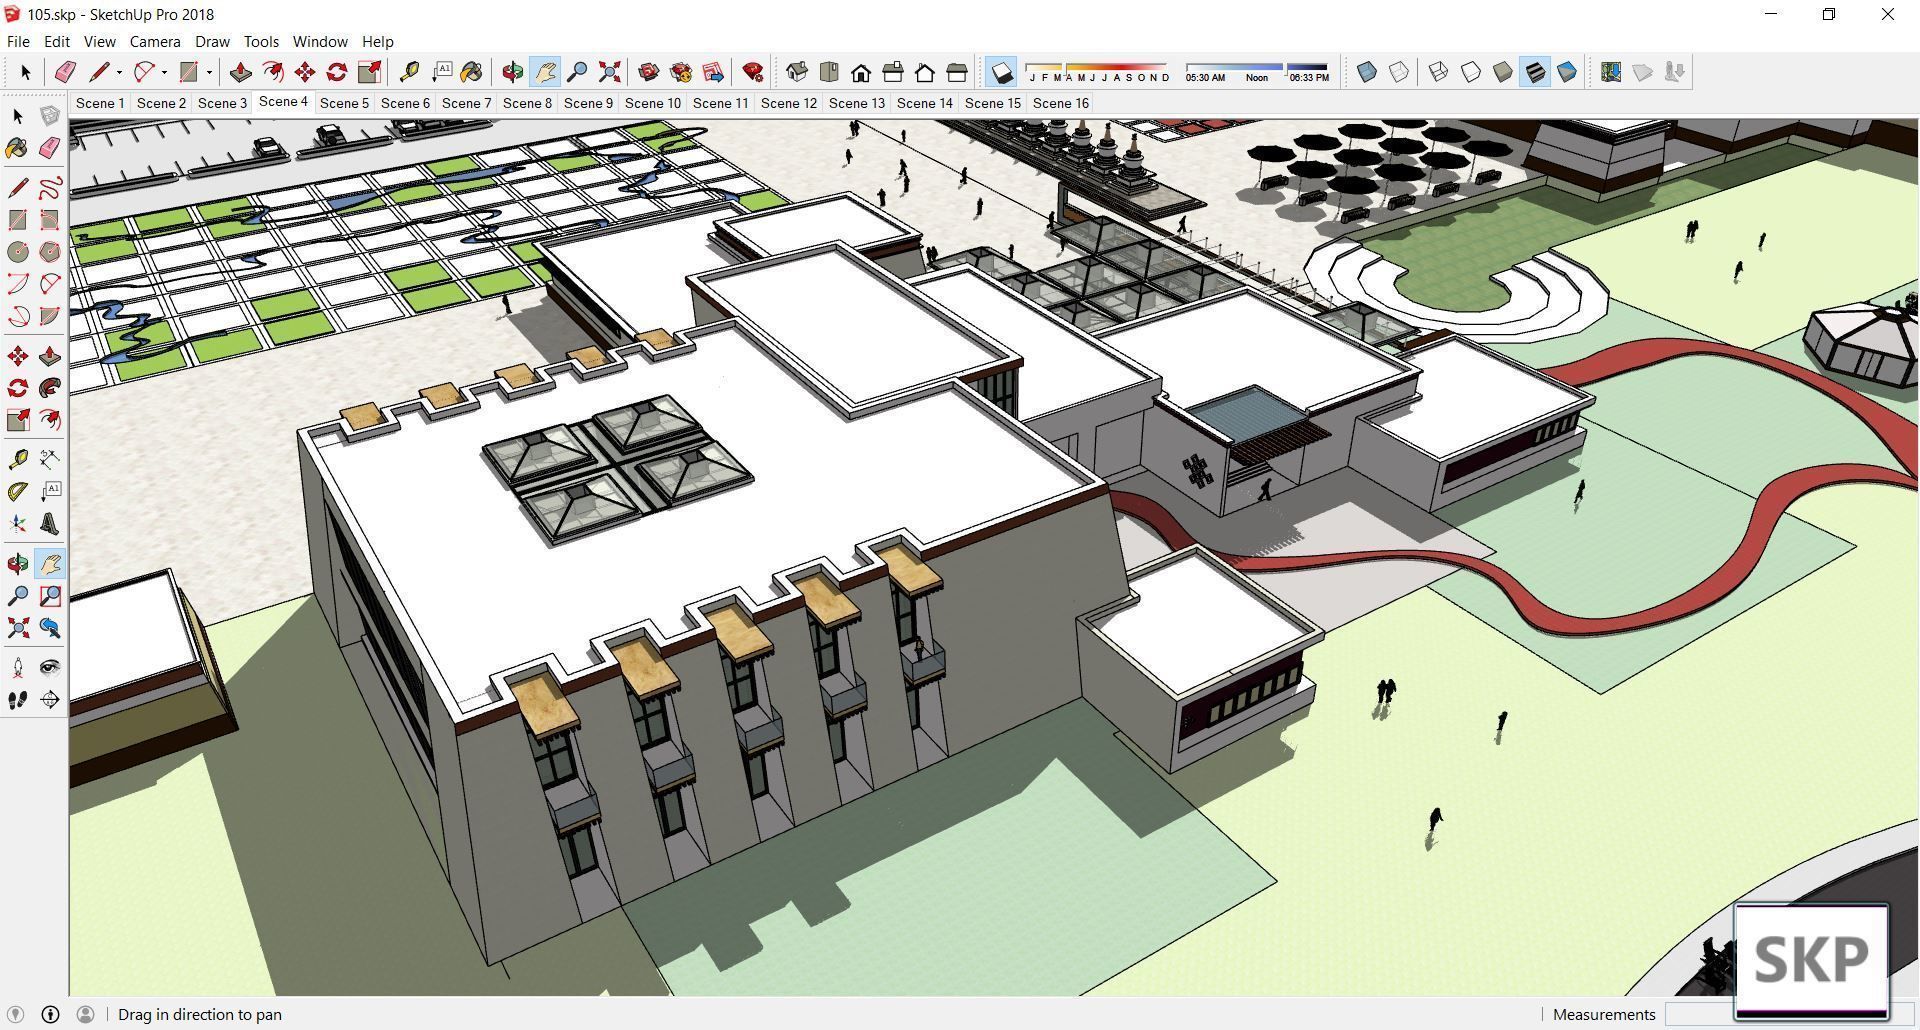The height and width of the screenshot is (1030, 1920).
Task: Switch to Scene 1 tab
Action: point(100,103)
